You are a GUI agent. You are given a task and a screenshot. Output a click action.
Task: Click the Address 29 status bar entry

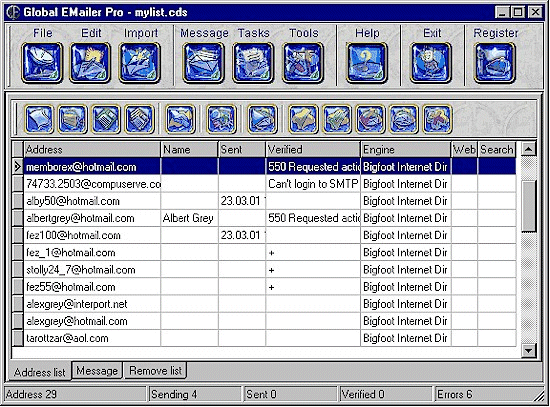[75, 394]
